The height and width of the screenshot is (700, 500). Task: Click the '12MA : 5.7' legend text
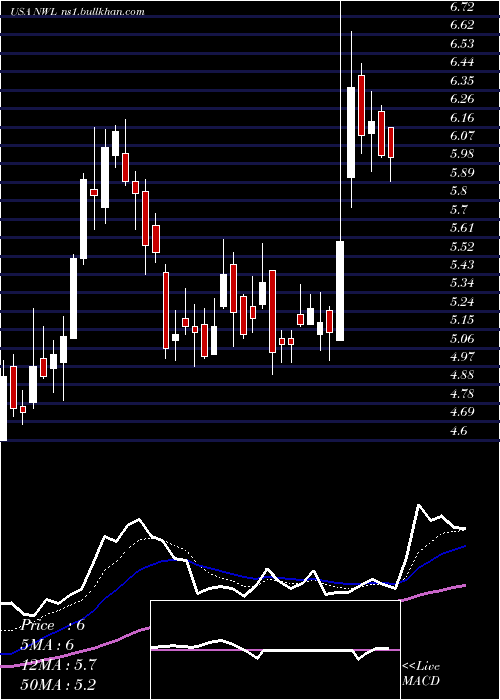[58, 665]
